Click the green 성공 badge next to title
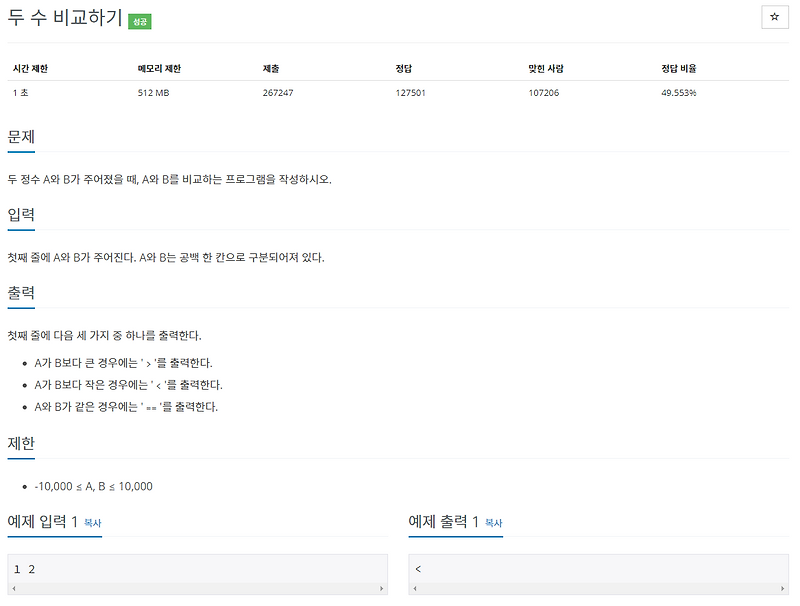Screen dimensions: 800x606 point(140,20)
